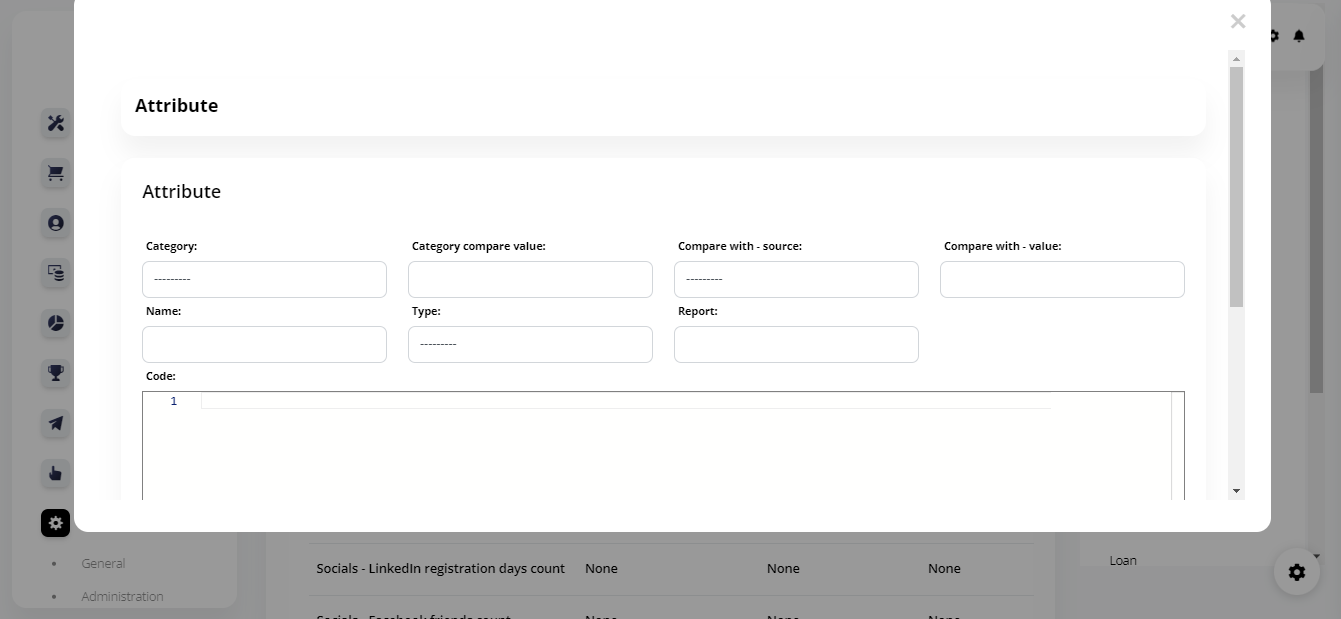This screenshot has height=619, width=1341.
Task: Open the pie chart sidebar icon
Action: point(56,323)
